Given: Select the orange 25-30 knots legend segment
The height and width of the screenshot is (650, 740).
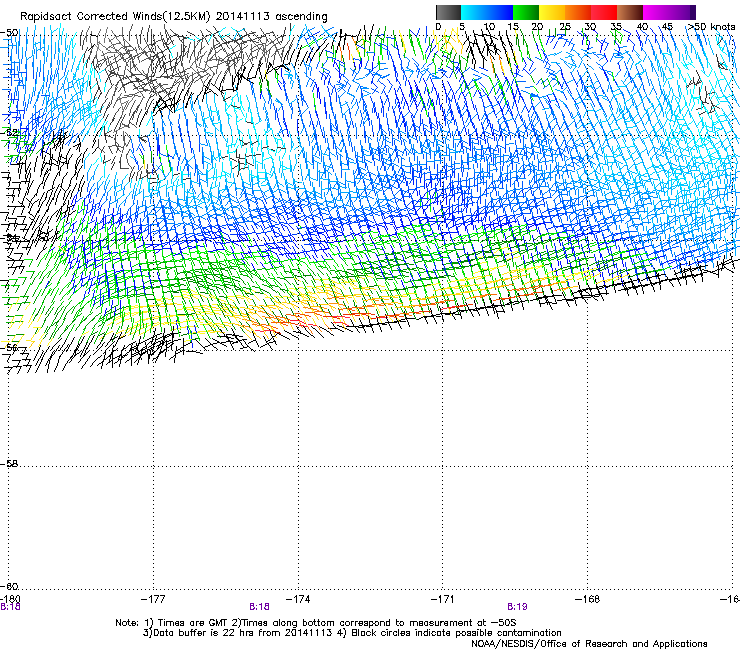Looking at the screenshot, I should coord(578,12).
